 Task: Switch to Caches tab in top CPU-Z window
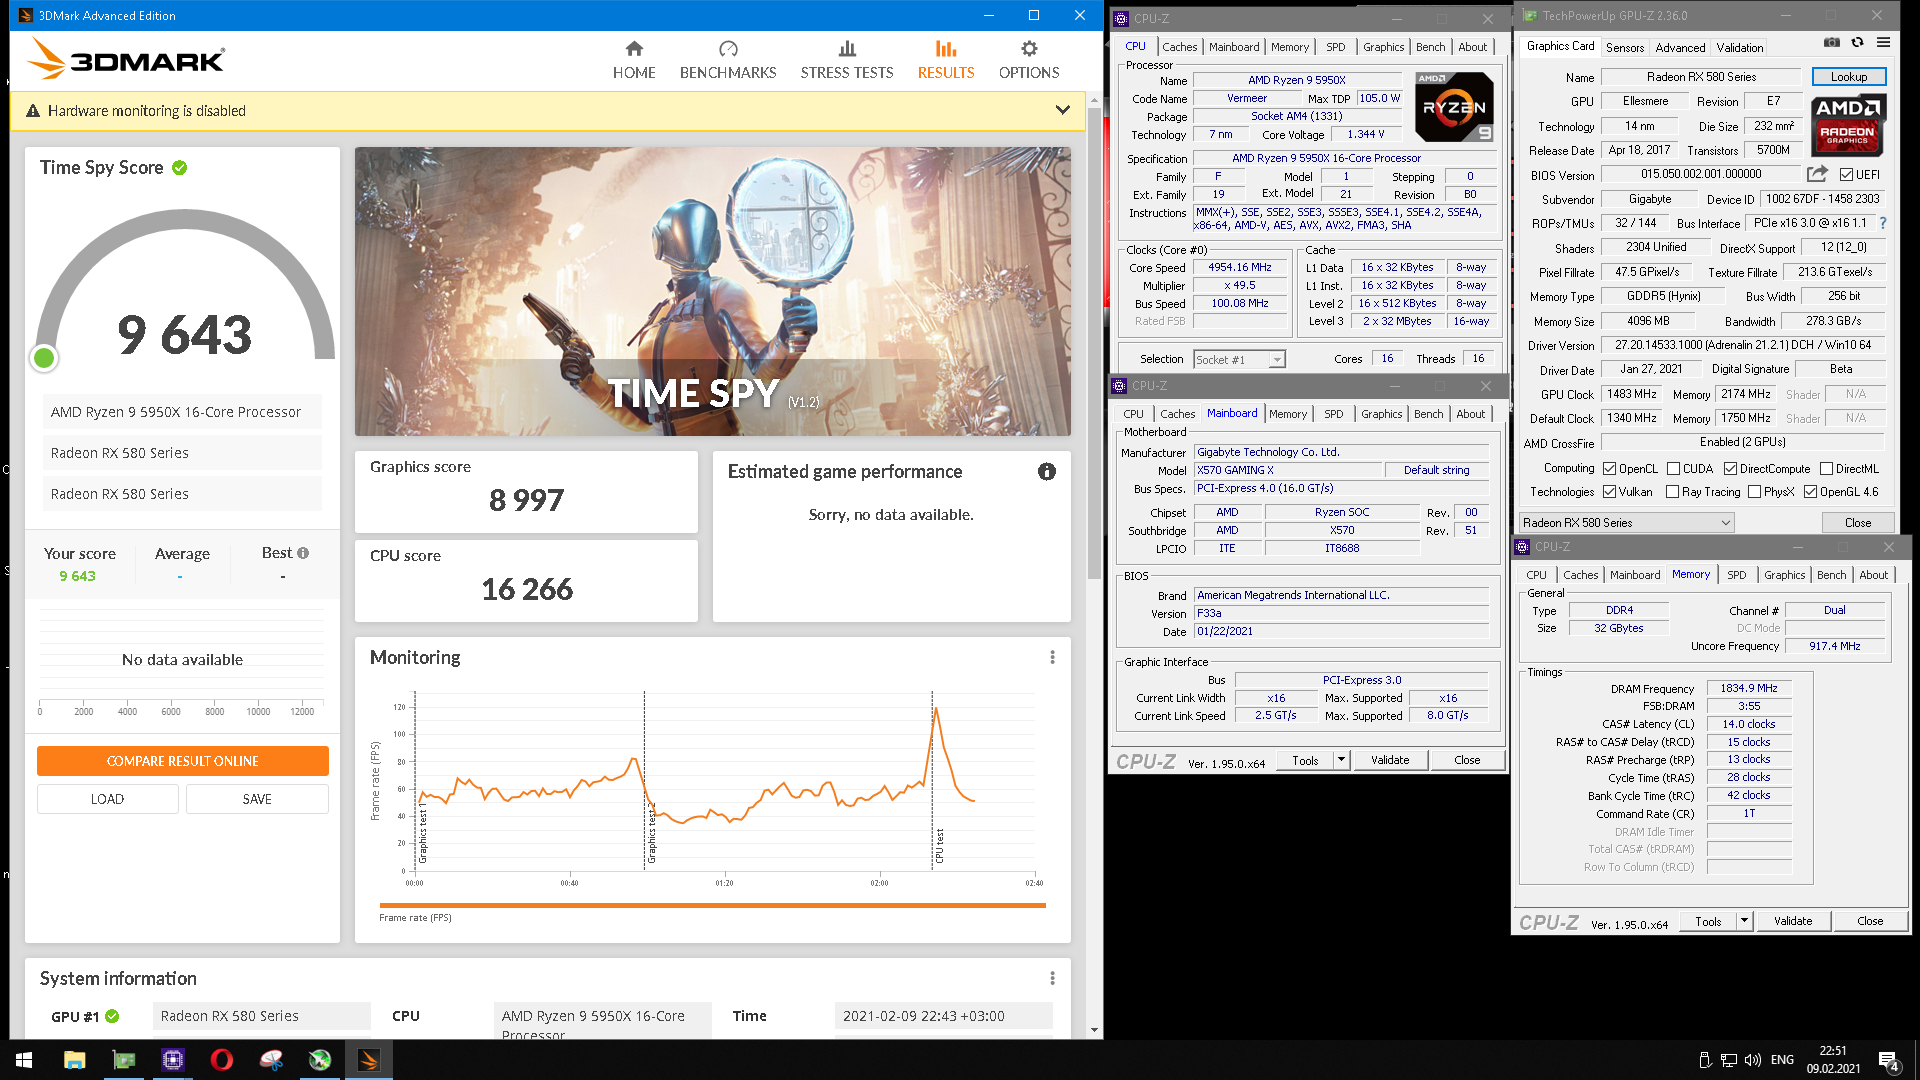(x=1179, y=47)
